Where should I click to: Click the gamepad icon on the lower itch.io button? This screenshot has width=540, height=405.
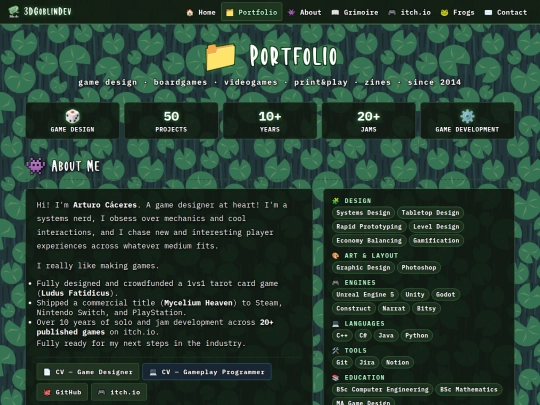pyautogui.click(x=102, y=392)
